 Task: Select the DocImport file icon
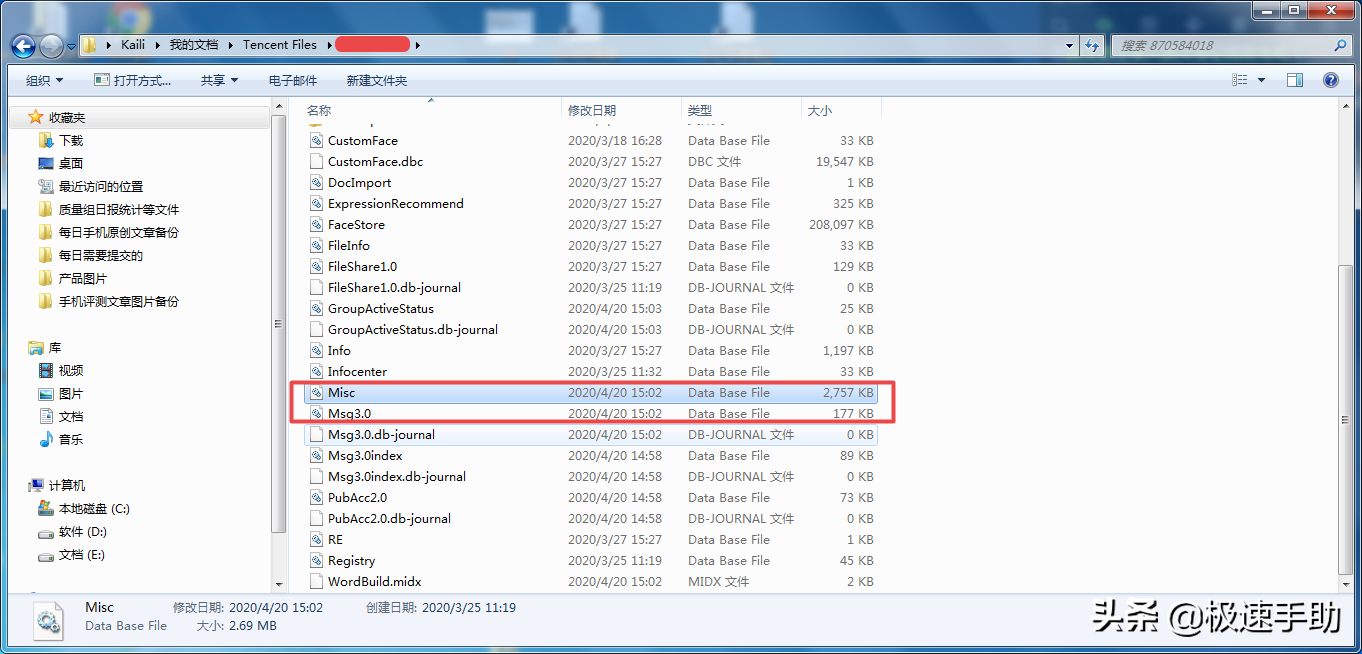316,183
